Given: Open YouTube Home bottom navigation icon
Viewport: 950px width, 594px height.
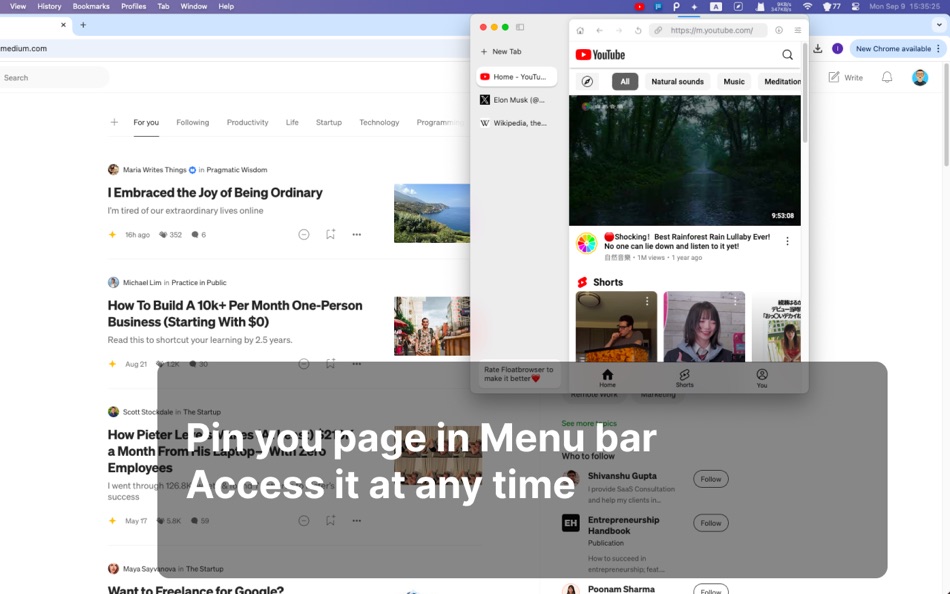Looking at the screenshot, I should [607, 378].
